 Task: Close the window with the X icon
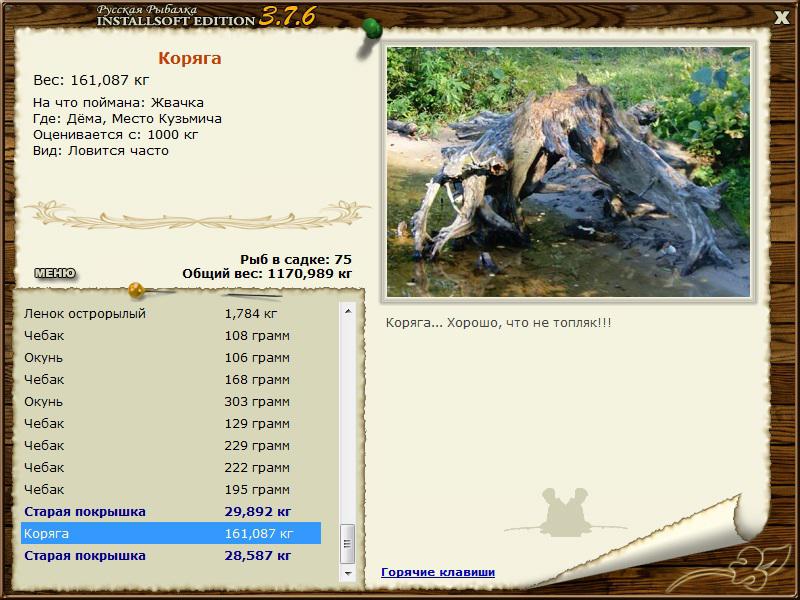pos(782,18)
